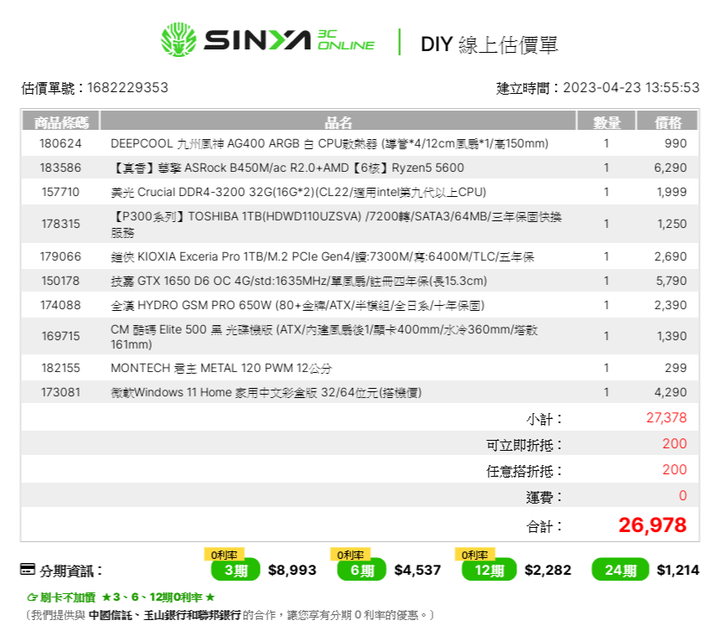Click the 刷卡不加價 green promo text
Image resolution: width=720 pixels, height=641 pixels.
tap(121, 597)
